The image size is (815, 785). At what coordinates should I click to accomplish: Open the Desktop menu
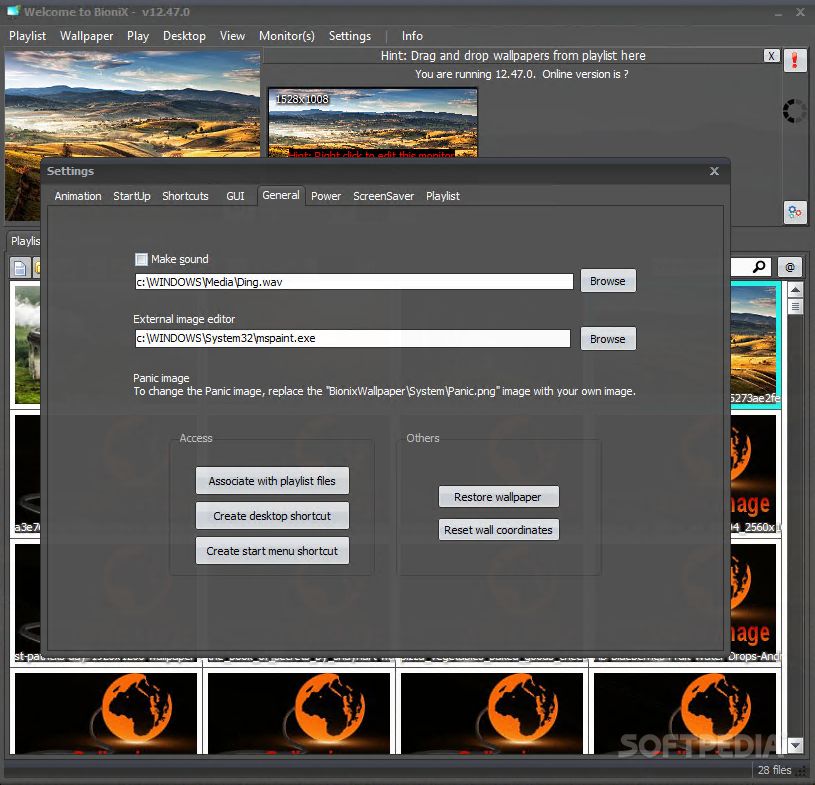184,36
